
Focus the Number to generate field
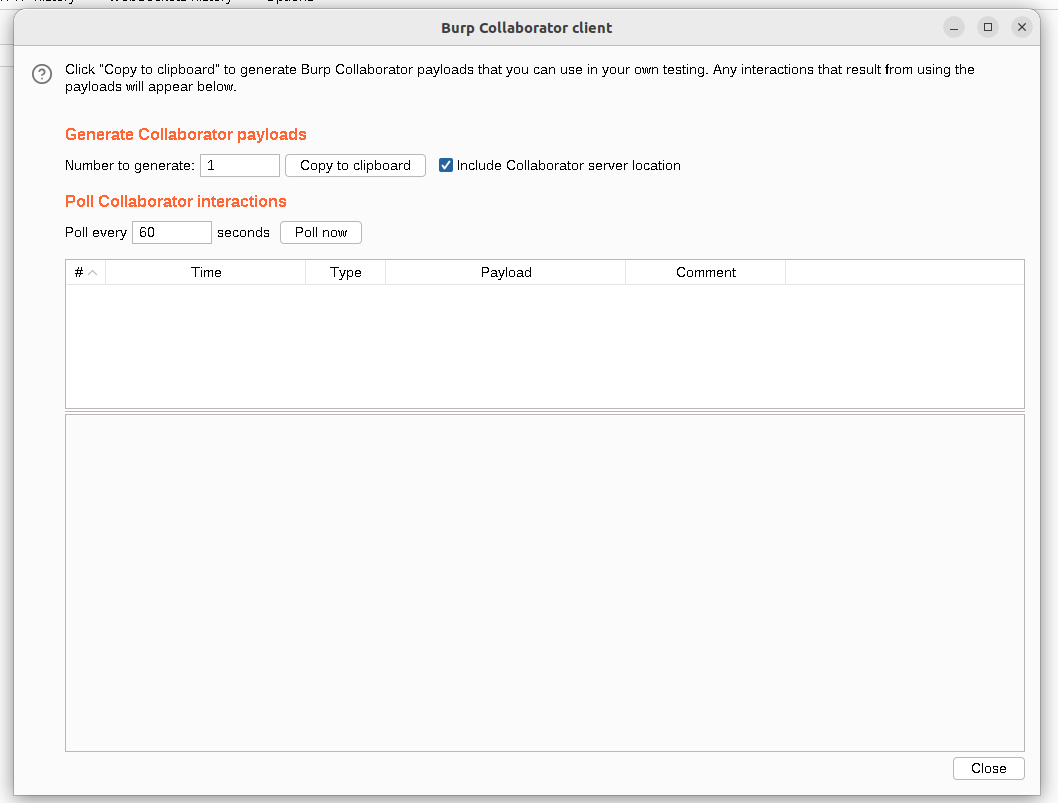tap(240, 165)
